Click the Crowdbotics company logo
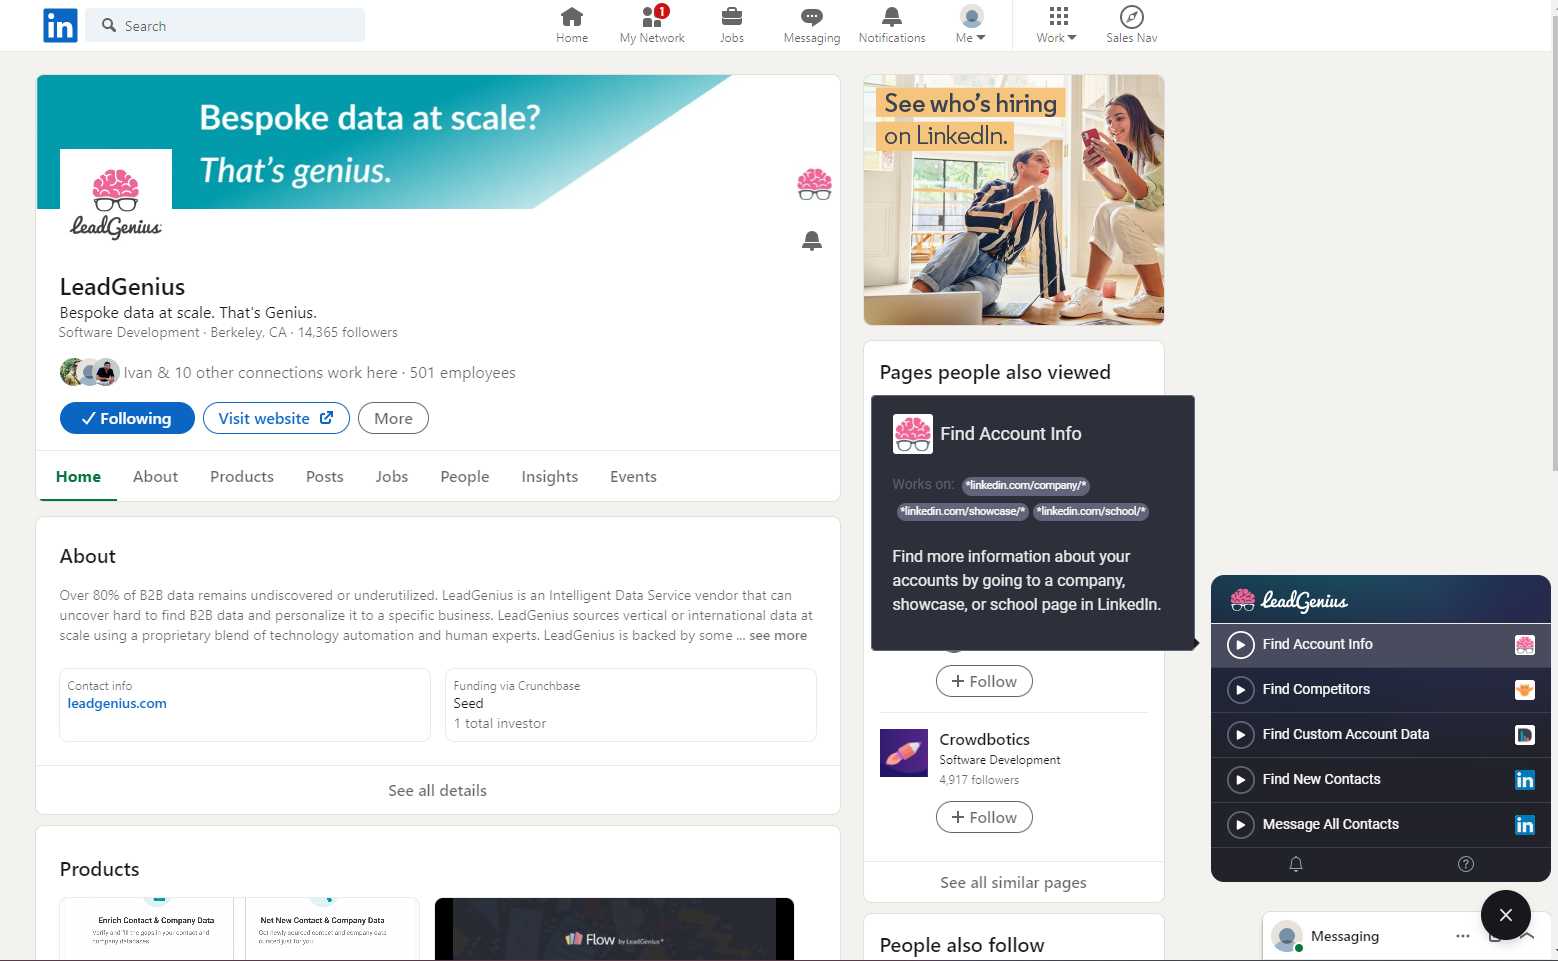The image size is (1558, 961). pyautogui.click(x=904, y=753)
